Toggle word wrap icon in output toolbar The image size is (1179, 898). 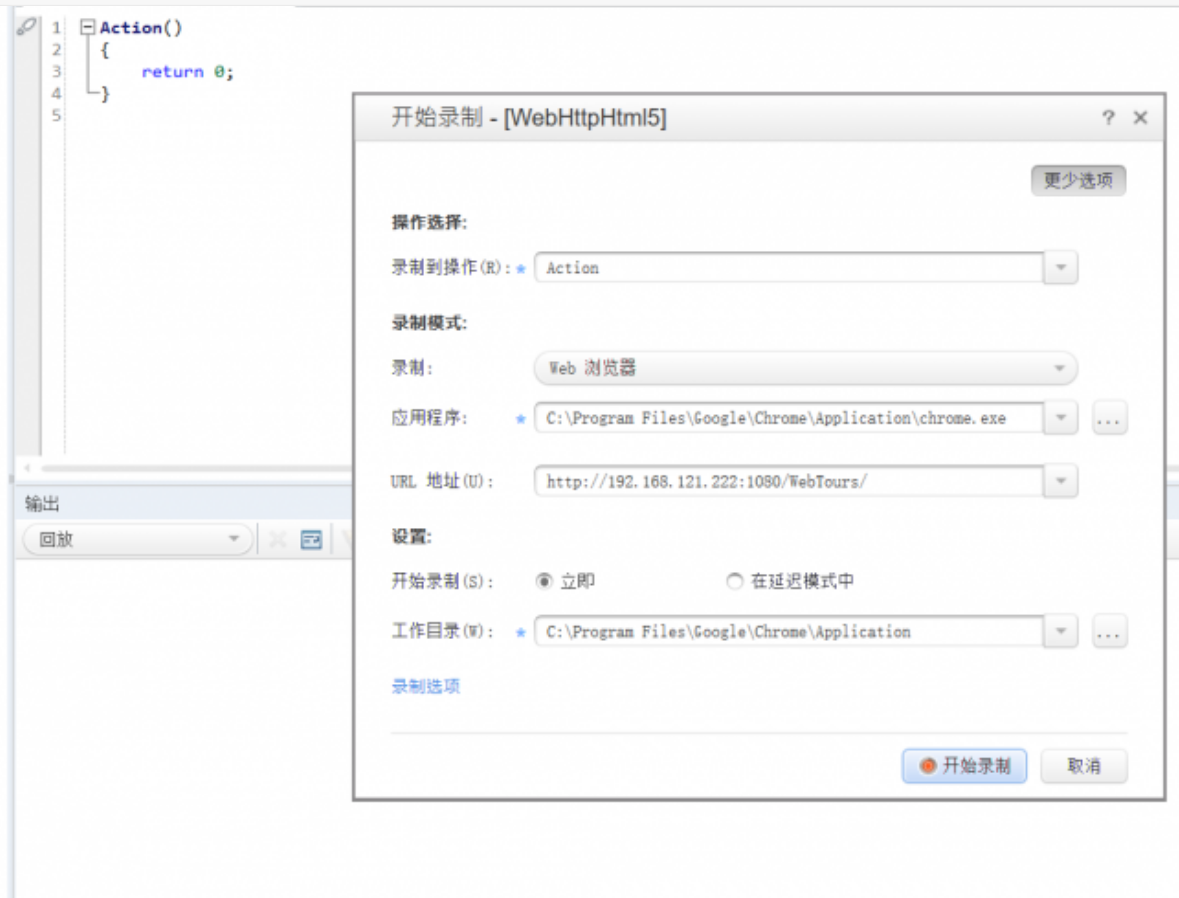point(312,540)
